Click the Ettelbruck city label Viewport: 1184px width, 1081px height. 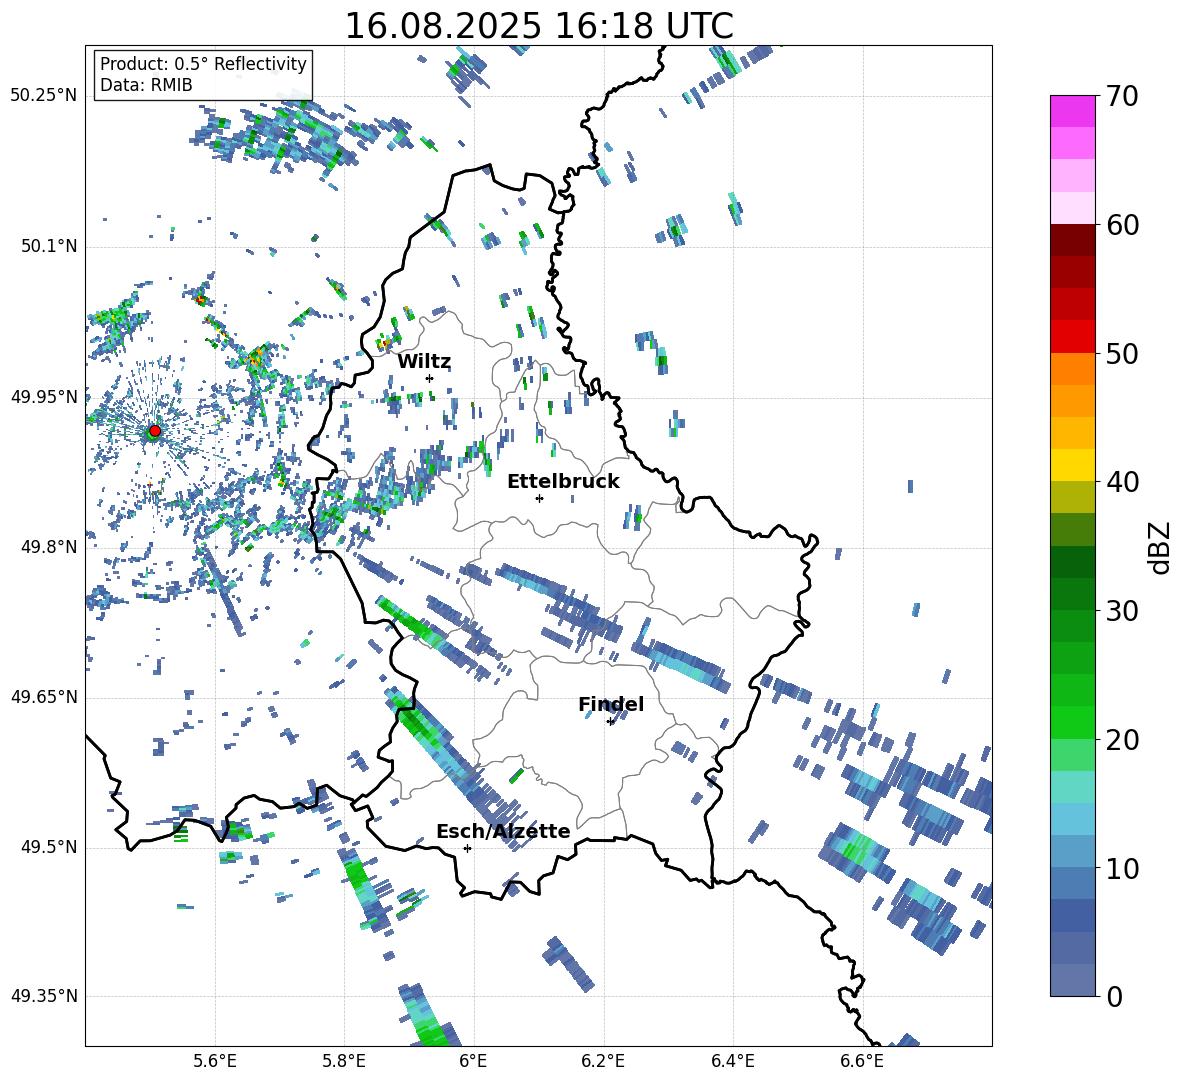click(563, 482)
